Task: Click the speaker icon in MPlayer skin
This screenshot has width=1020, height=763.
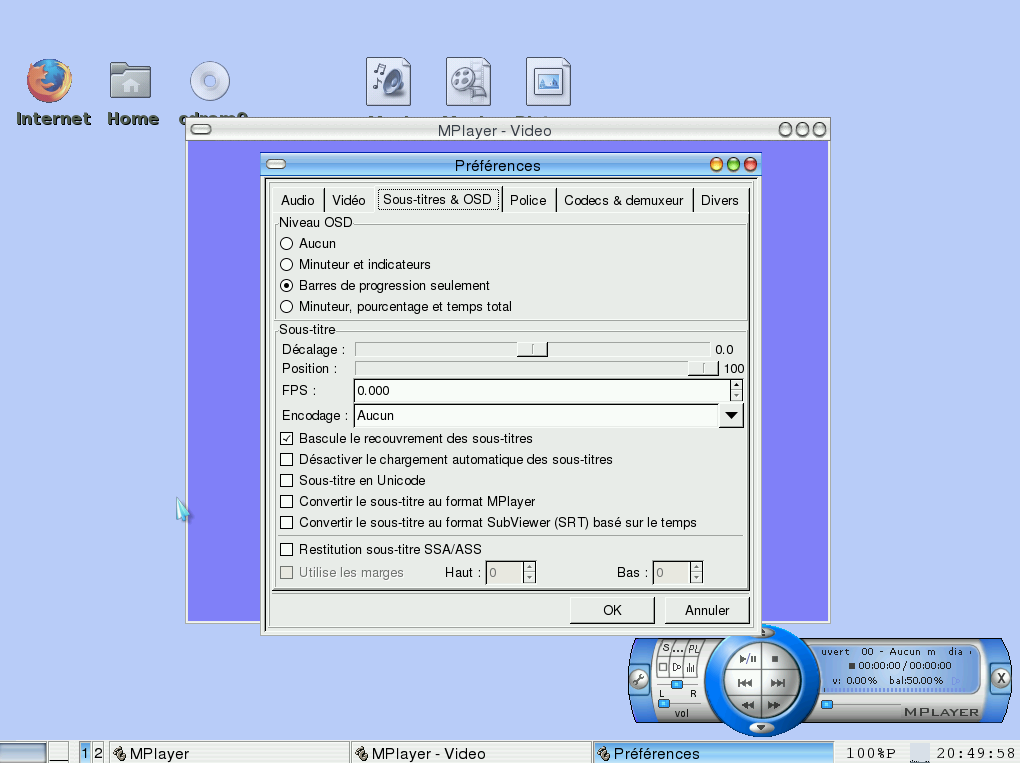Action: (x=677, y=667)
